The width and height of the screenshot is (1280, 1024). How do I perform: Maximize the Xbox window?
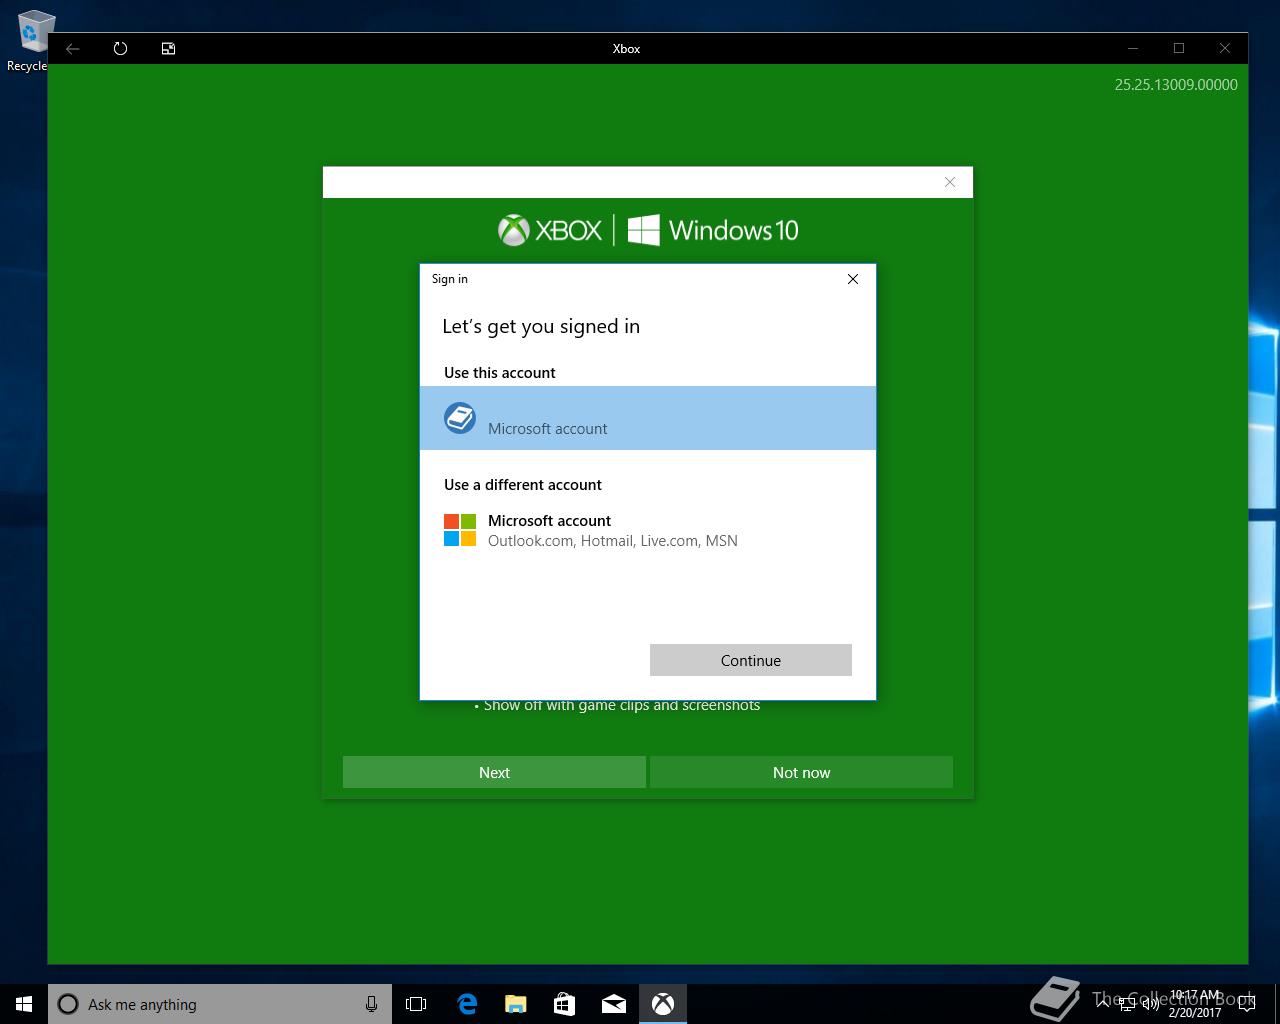[1179, 48]
